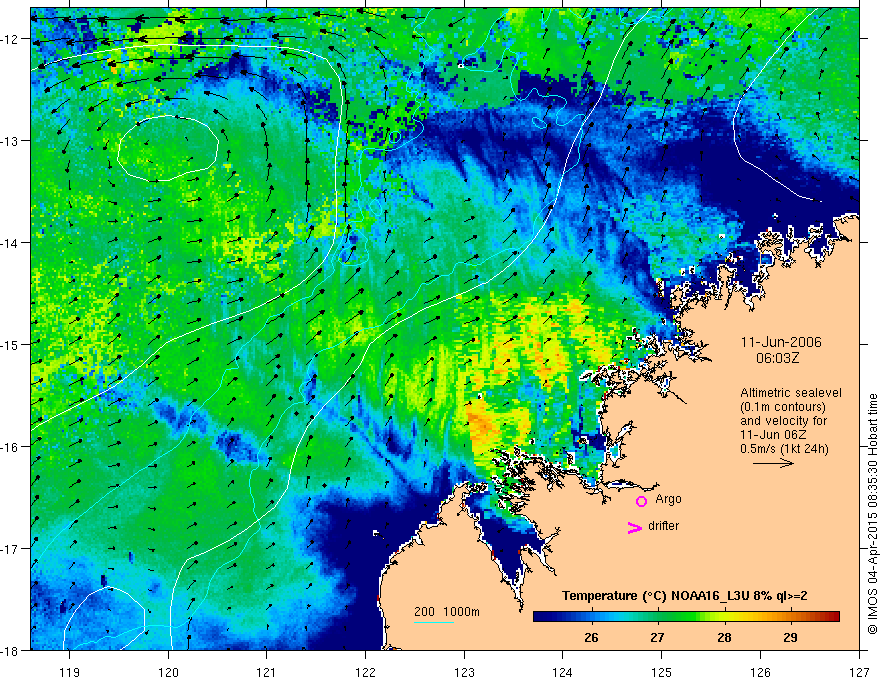Click the longitude axis label '127'
This screenshot has height=680, width=880.
tap(859, 672)
